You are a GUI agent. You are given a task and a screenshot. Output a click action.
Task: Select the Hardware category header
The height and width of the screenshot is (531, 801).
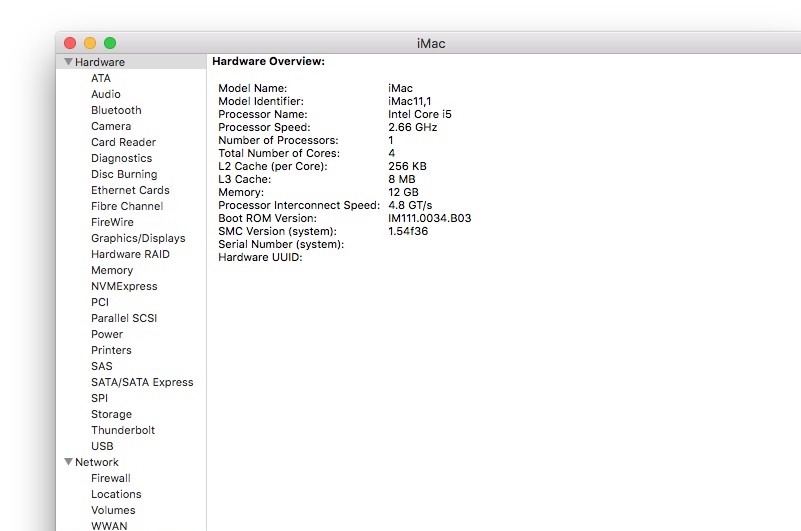click(x=100, y=62)
